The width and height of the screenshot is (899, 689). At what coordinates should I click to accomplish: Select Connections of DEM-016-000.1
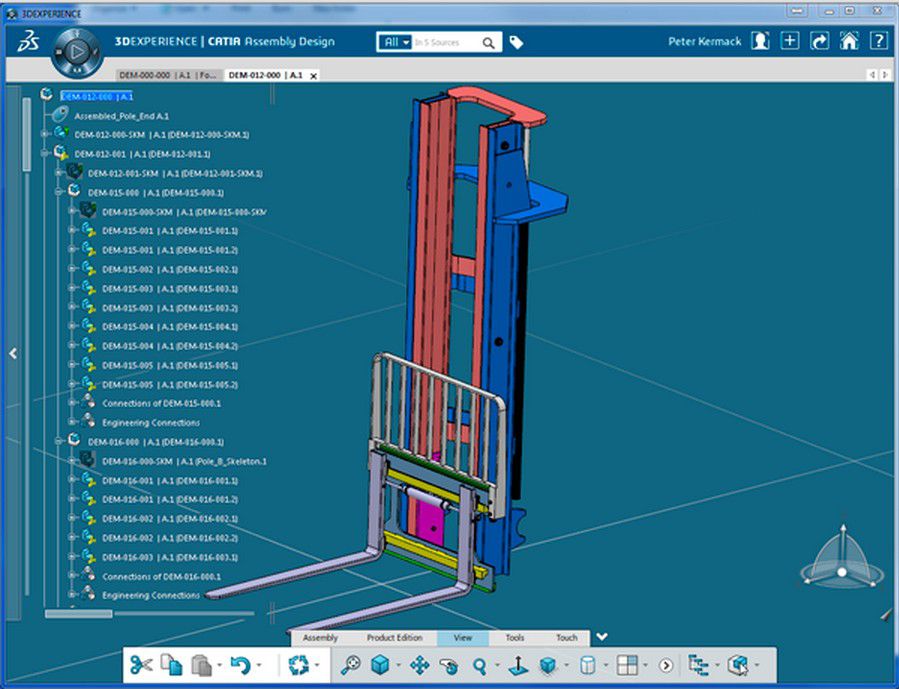pyautogui.click(x=161, y=576)
